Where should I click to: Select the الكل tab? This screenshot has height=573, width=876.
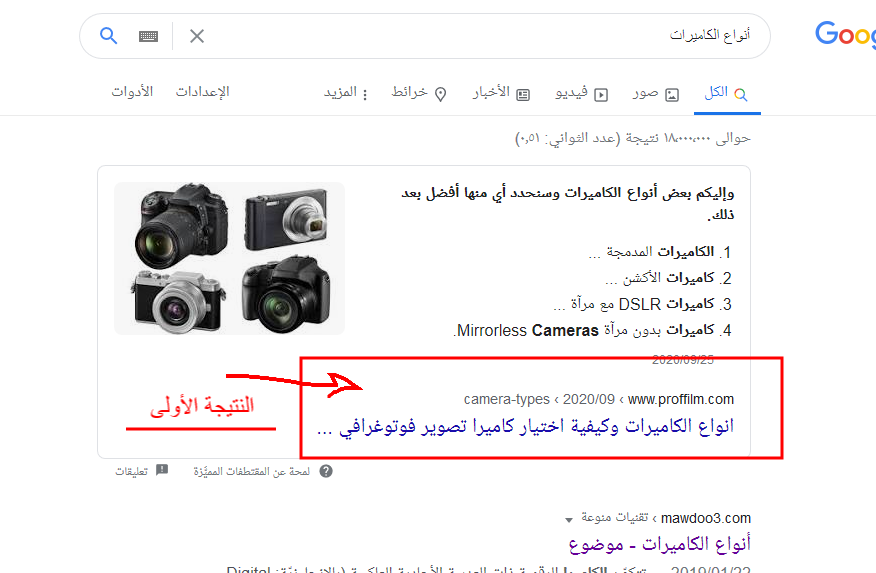[x=726, y=93]
